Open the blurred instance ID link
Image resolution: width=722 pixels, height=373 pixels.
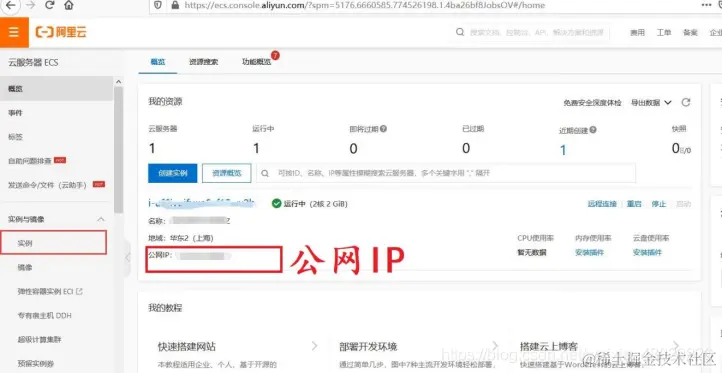click(x=201, y=203)
